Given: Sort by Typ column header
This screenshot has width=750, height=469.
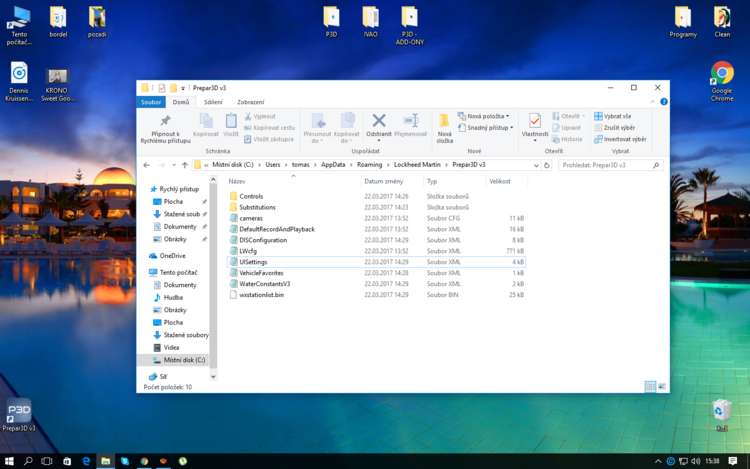Looking at the screenshot, I should pos(454,181).
